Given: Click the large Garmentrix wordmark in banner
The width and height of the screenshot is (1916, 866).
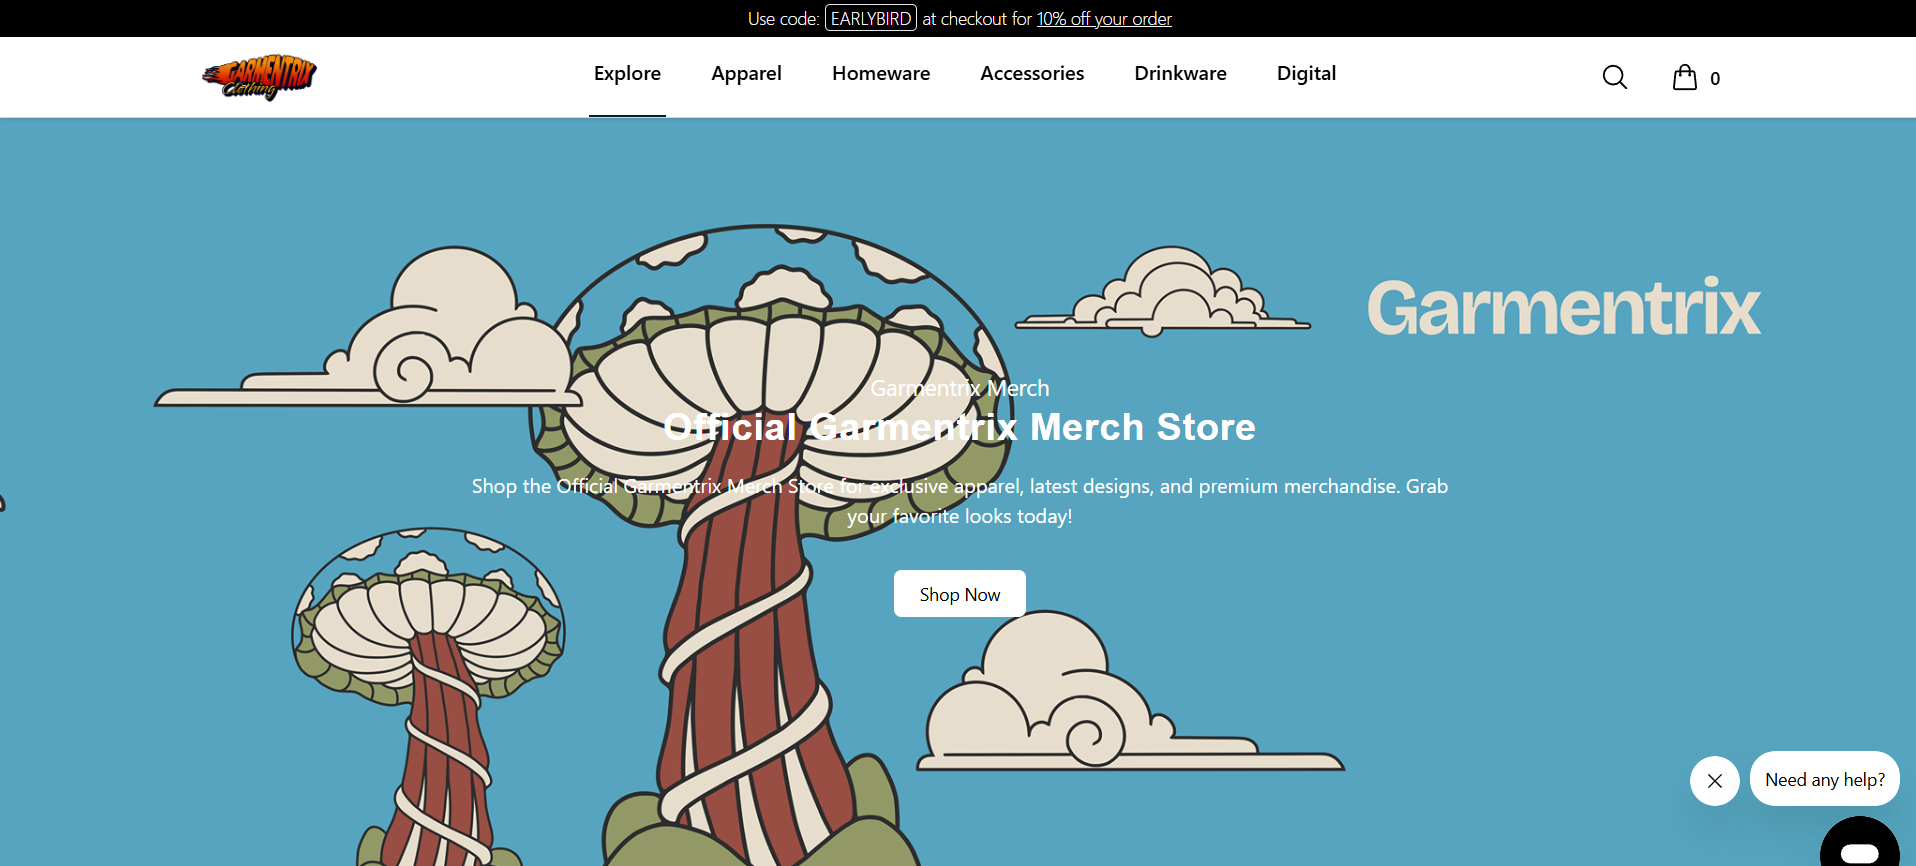Looking at the screenshot, I should (x=1563, y=308).
